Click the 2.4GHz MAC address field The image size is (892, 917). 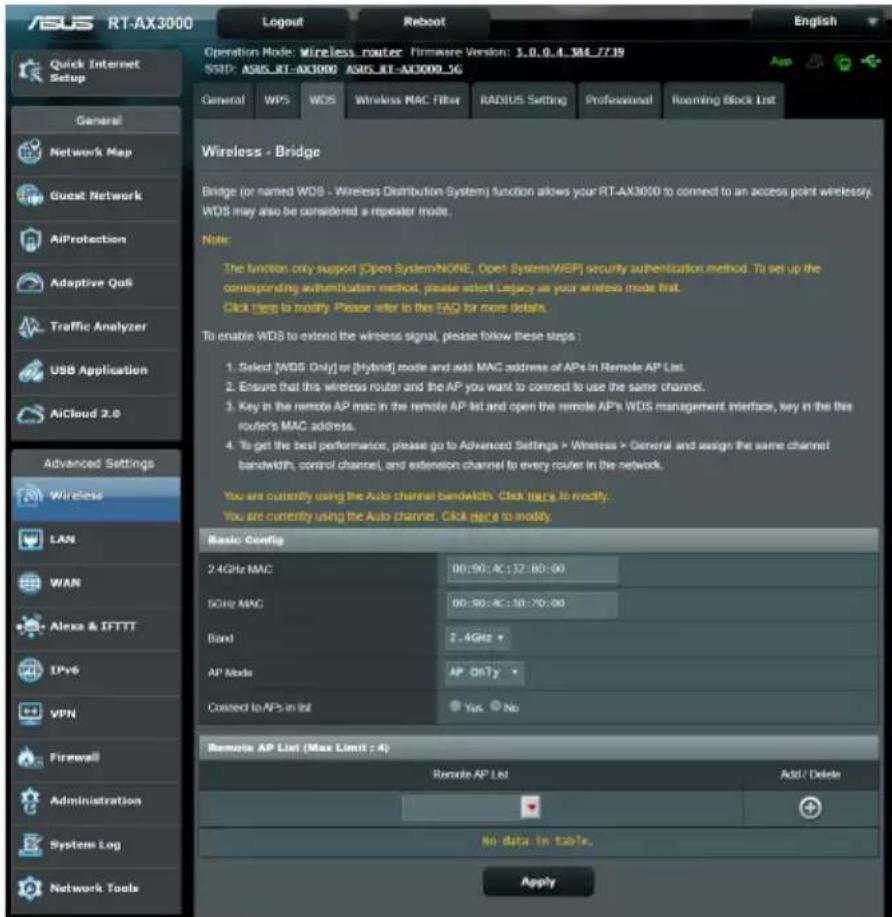coord(532,569)
